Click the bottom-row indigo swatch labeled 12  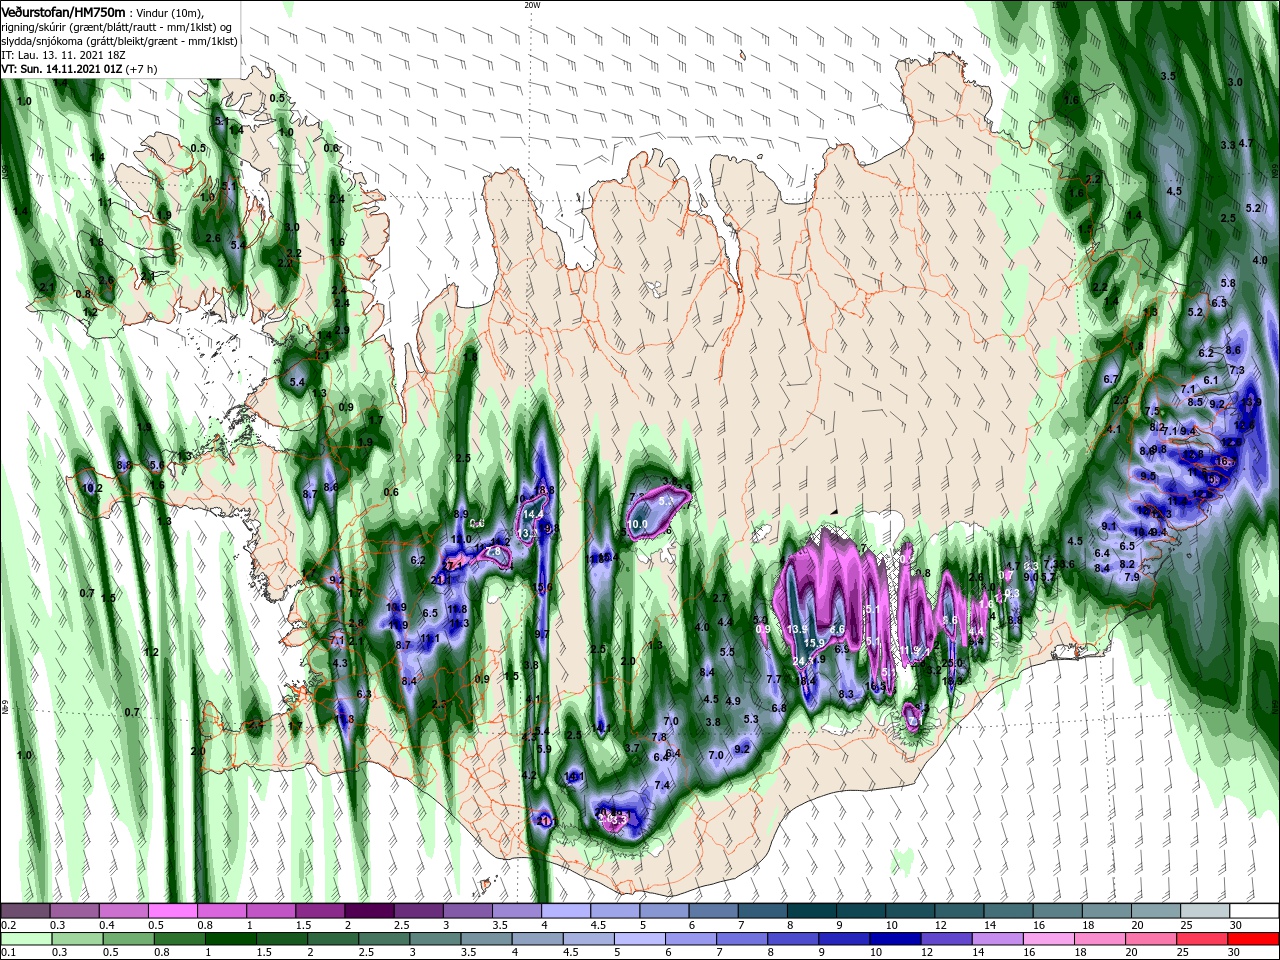pos(945,939)
